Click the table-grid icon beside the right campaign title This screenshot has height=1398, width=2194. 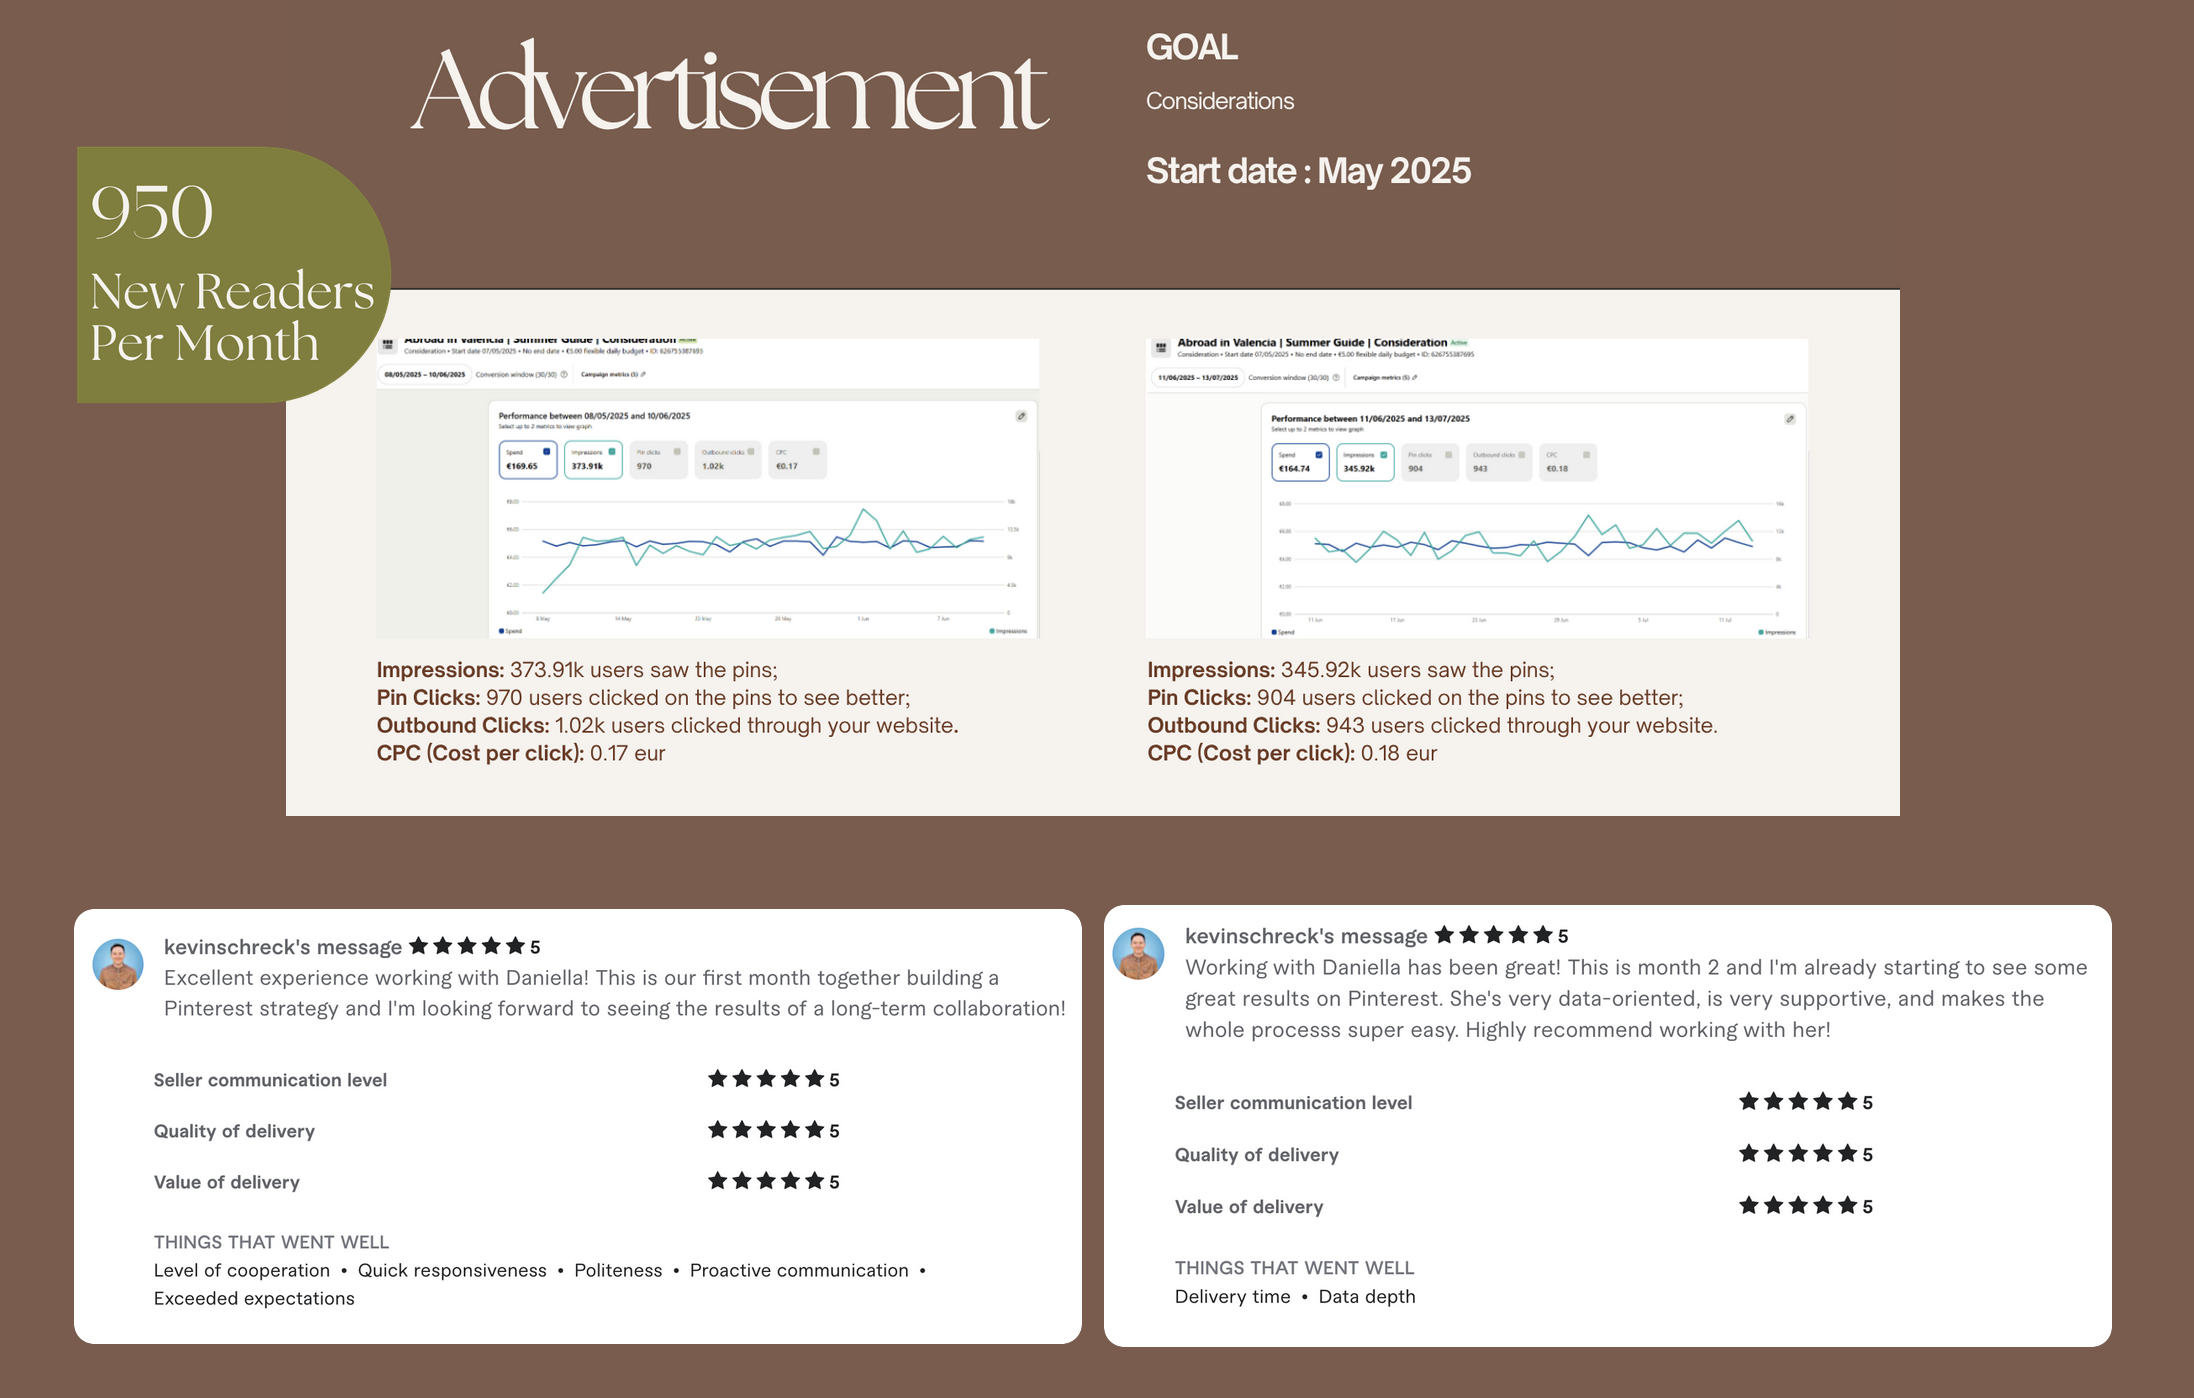coord(1160,347)
